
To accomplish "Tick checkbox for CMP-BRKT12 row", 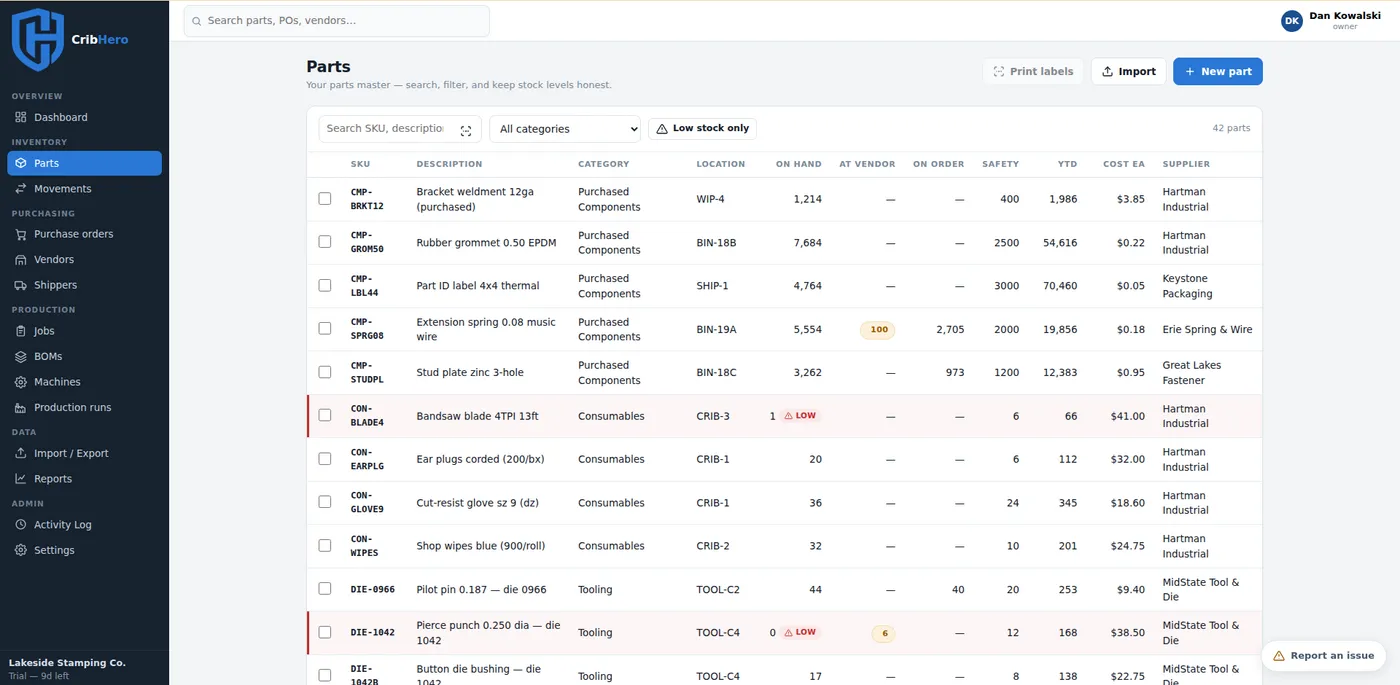I will tap(325, 199).
